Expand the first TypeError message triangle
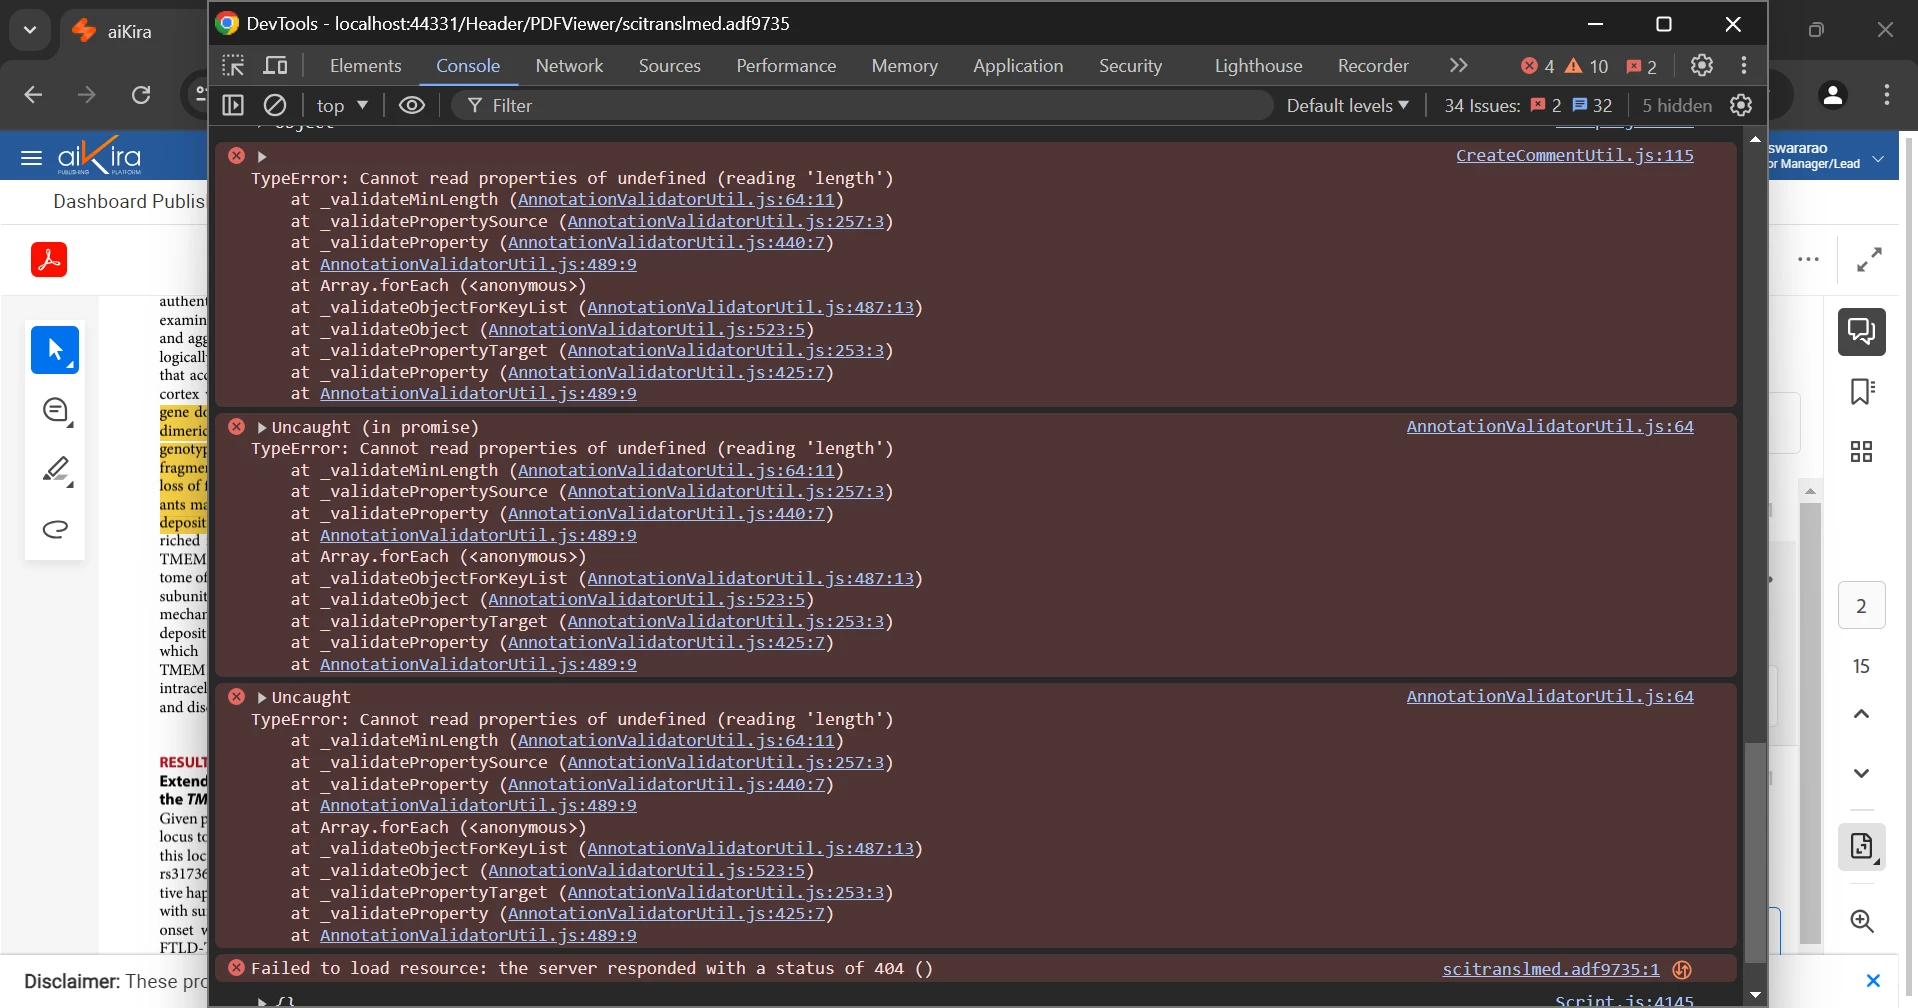Screen dimensions: 1918x1008 [262, 156]
